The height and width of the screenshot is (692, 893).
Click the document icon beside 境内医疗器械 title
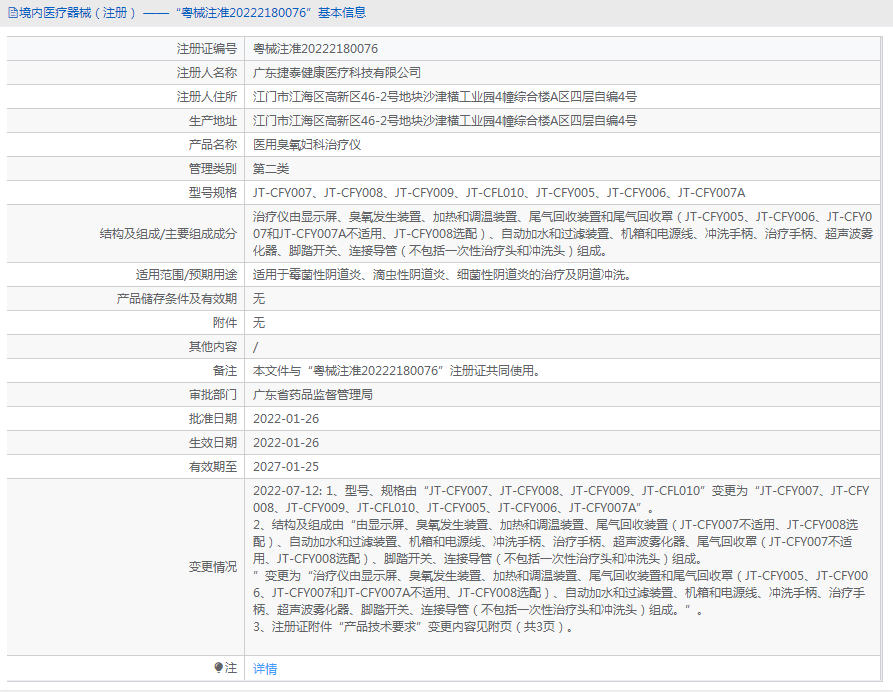click(11, 13)
